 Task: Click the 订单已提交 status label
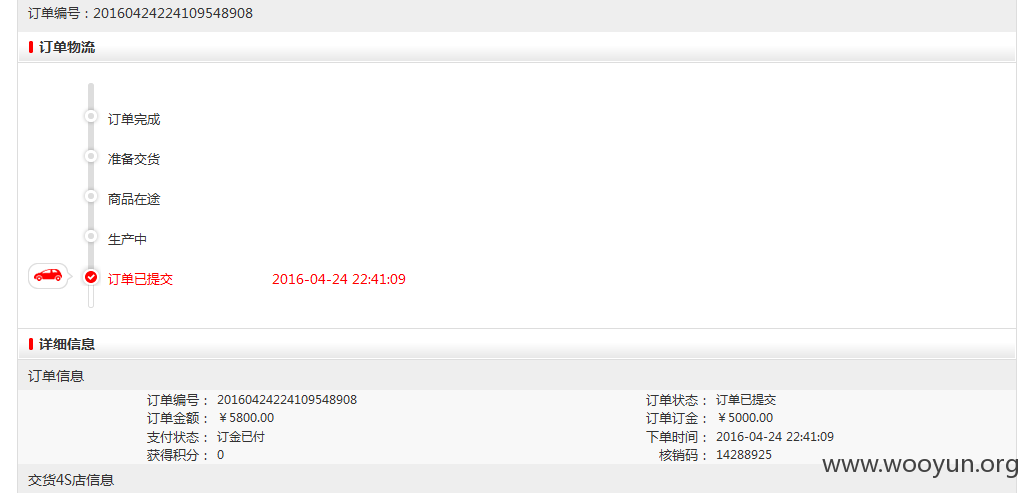click(140, 279)
